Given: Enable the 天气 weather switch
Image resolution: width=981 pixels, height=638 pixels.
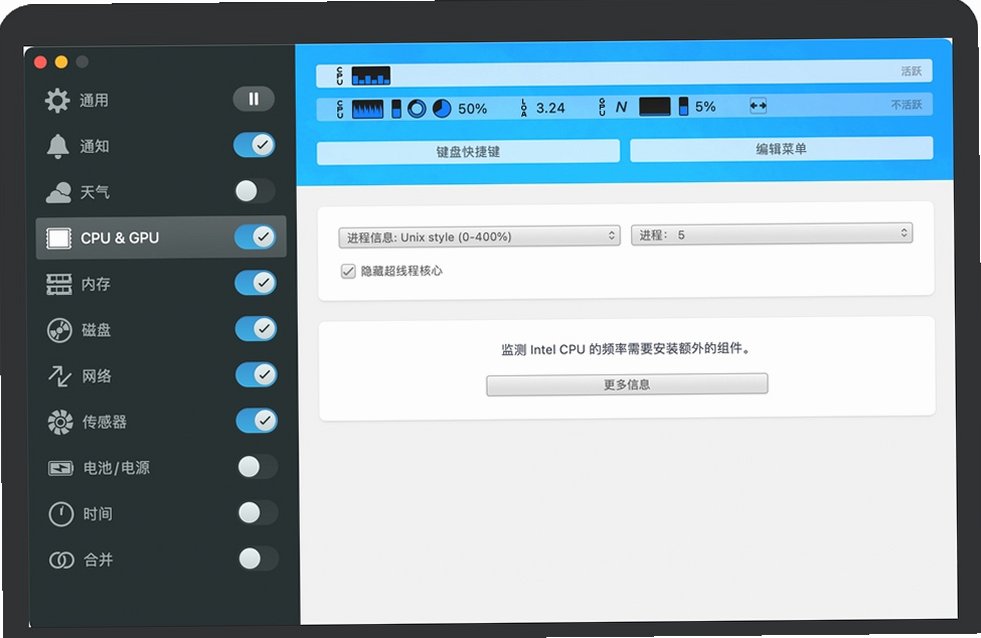Looking at the screenshot, I should (x=255, y=191).
